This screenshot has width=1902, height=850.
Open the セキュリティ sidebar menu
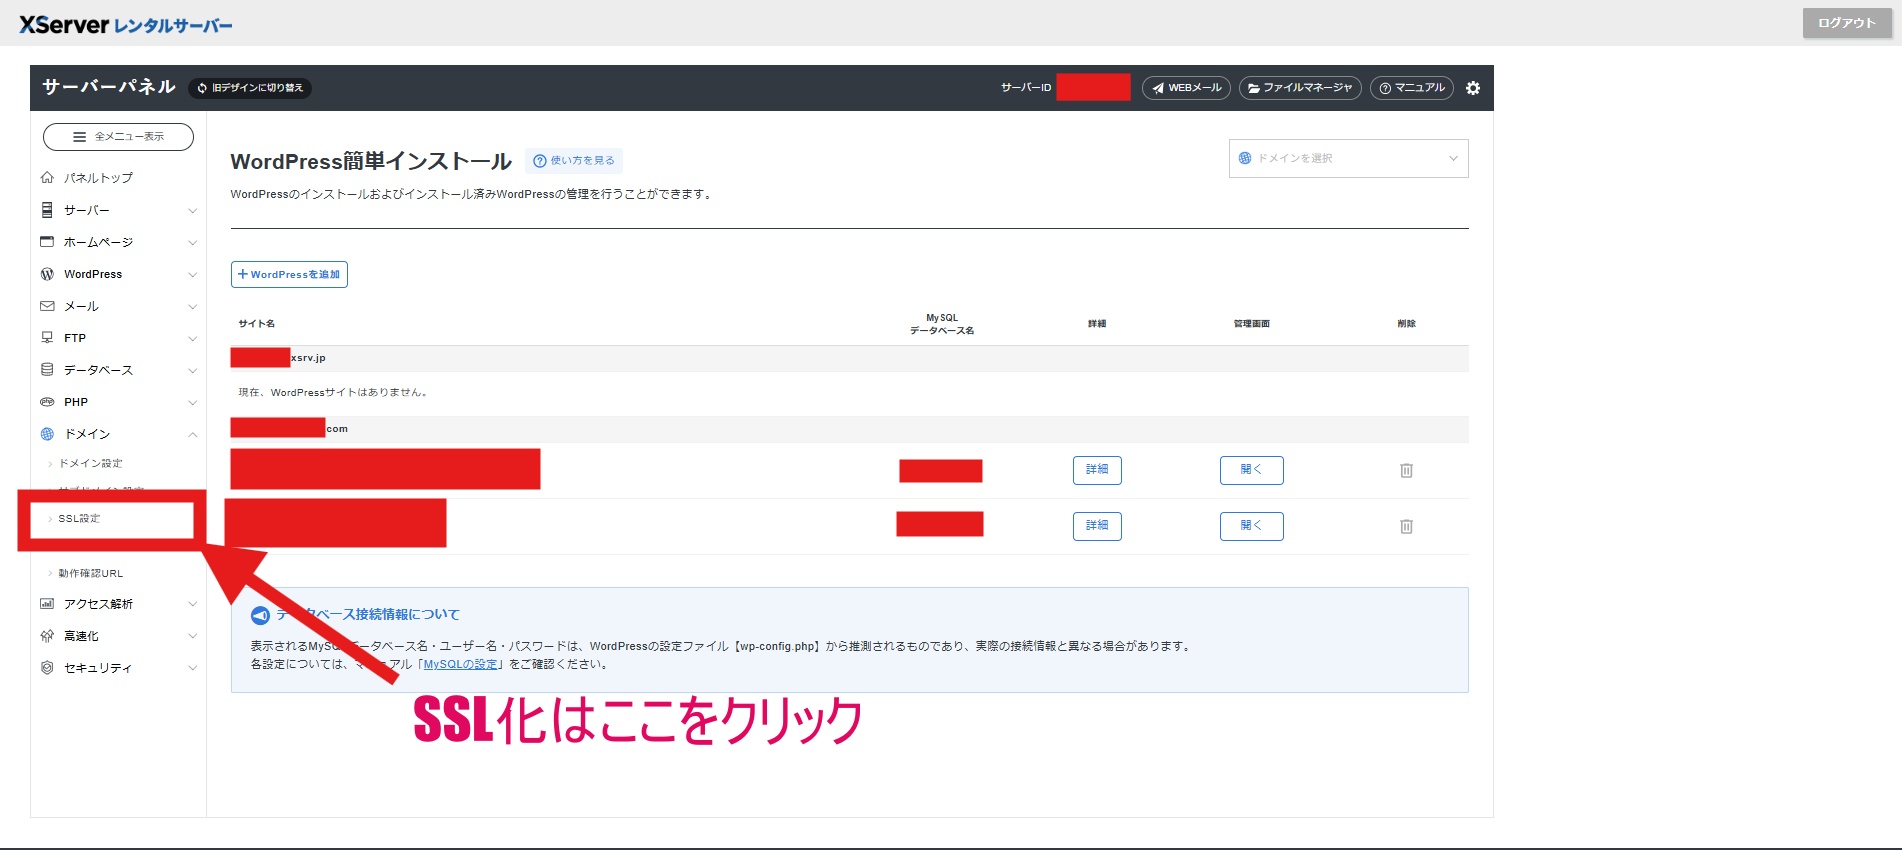pos(98,668)
